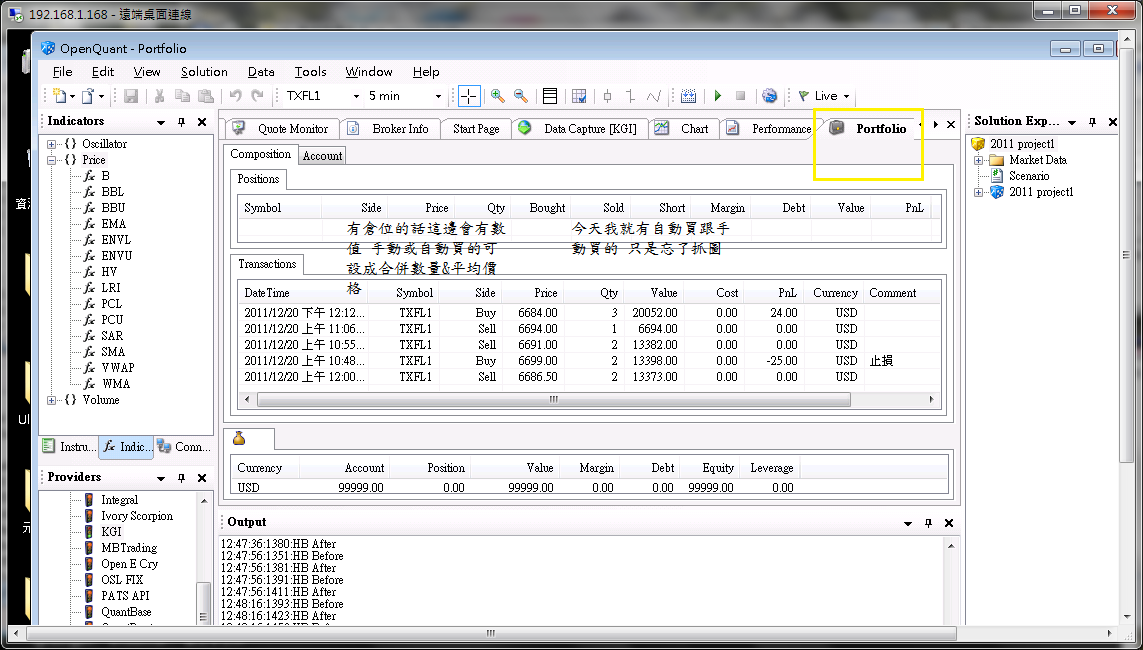
Task: Switch to the Broker Info tab
Action: [389, 129]
